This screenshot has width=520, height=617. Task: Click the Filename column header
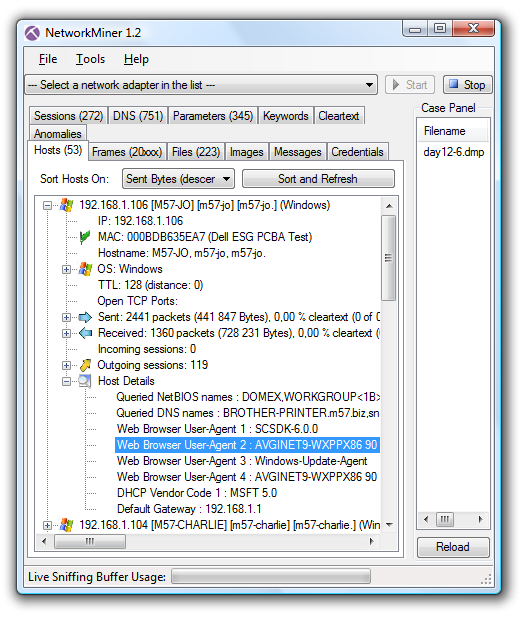453,131
